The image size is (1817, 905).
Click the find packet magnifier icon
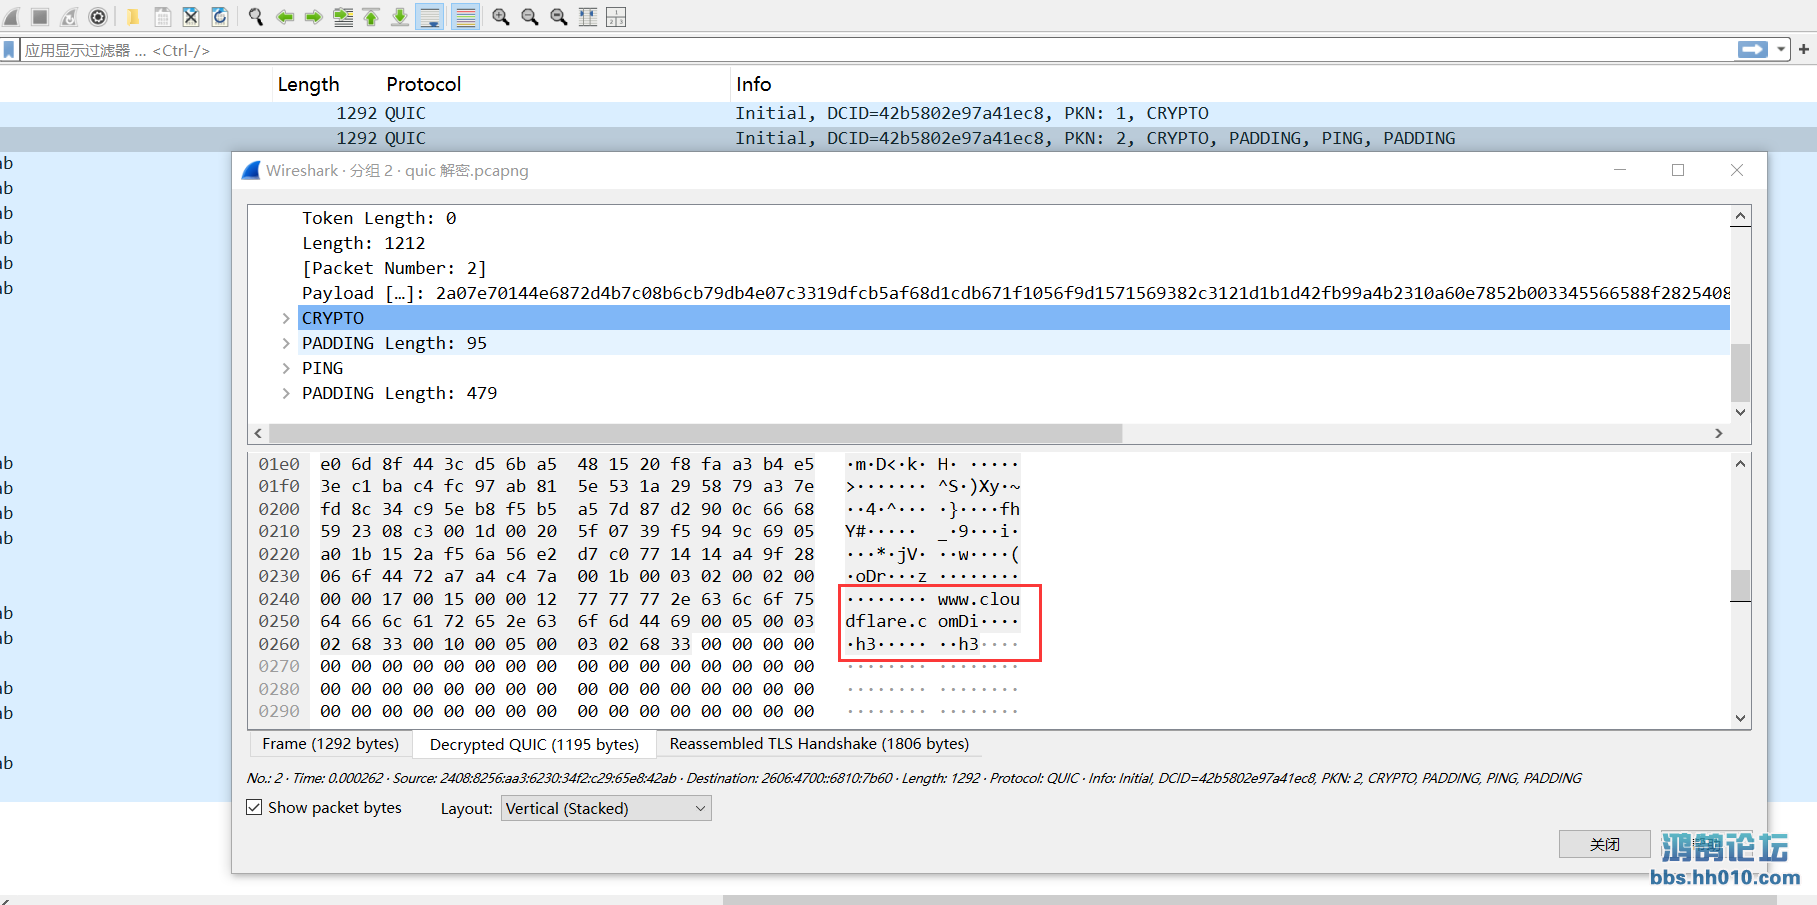[256, 17]
